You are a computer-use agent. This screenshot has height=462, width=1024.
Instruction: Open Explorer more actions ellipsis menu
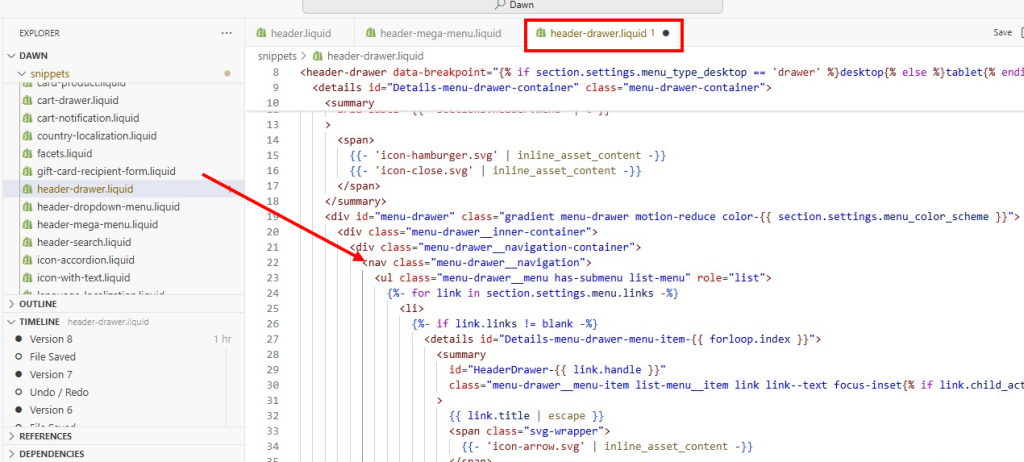(226, 33)
